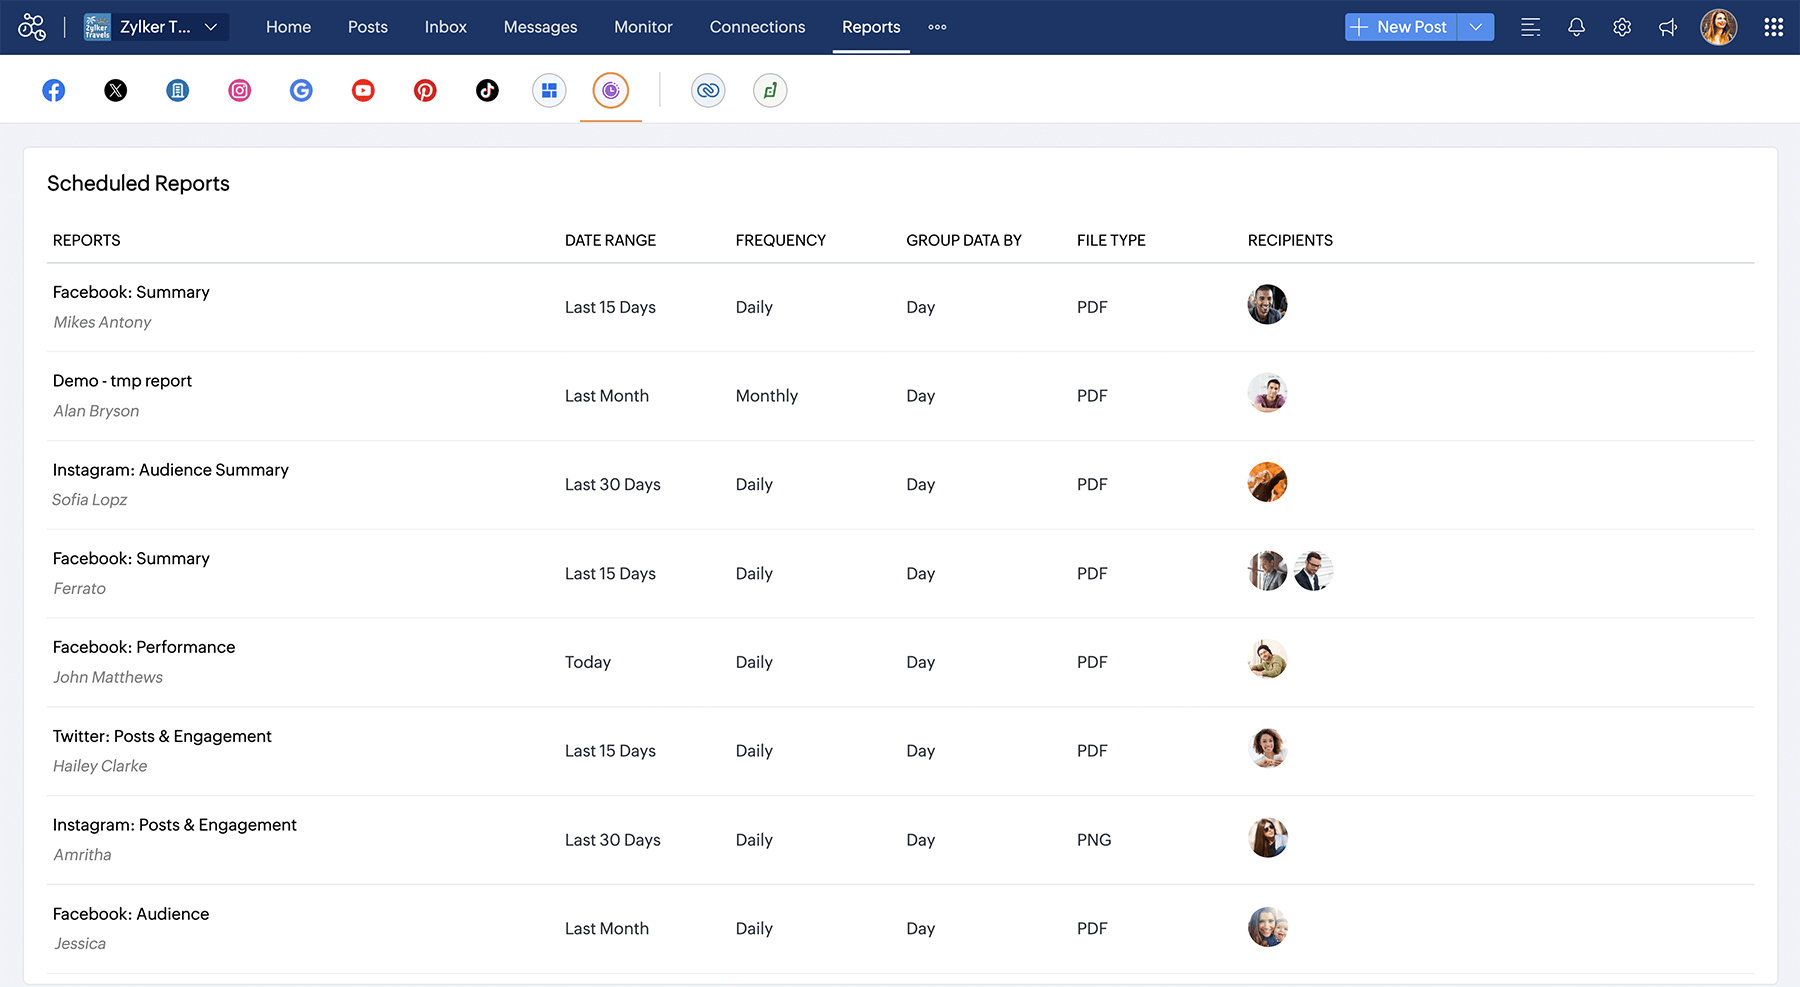Viewport: 1800px width, 987px height.
Task: Open the settings gear icon
Action: click(x=1622, y=27)
